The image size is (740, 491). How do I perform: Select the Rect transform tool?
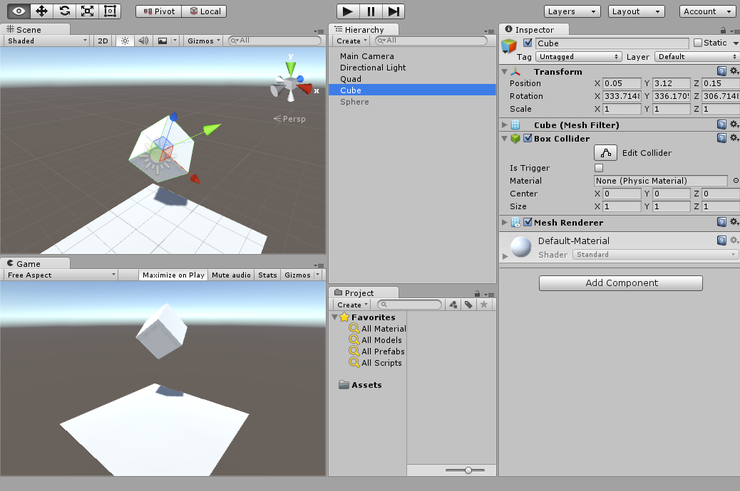pos(110,11)
